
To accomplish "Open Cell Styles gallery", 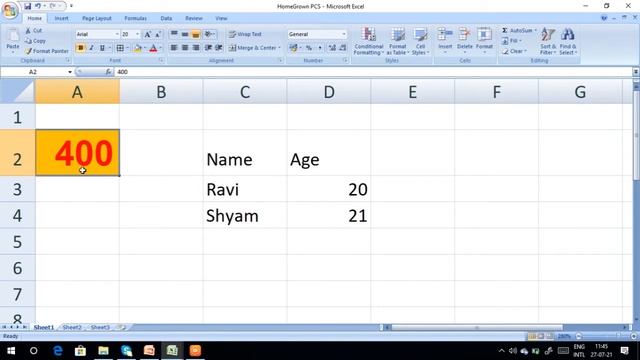I will coord(420,41).
